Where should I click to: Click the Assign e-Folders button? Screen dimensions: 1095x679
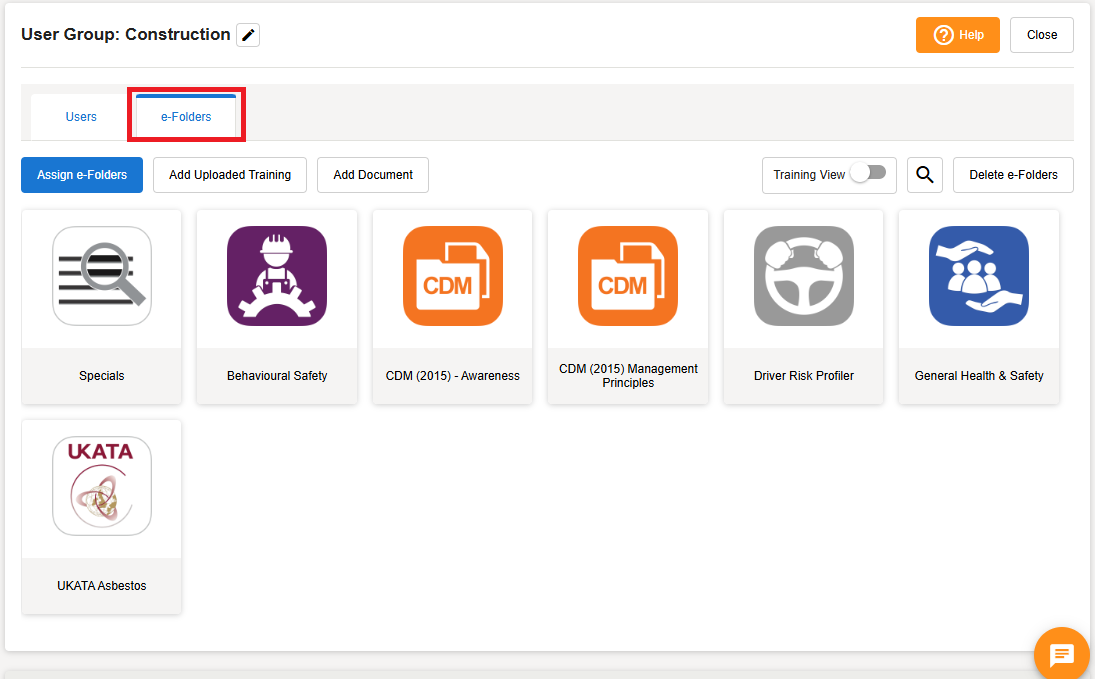coord(82,175)
